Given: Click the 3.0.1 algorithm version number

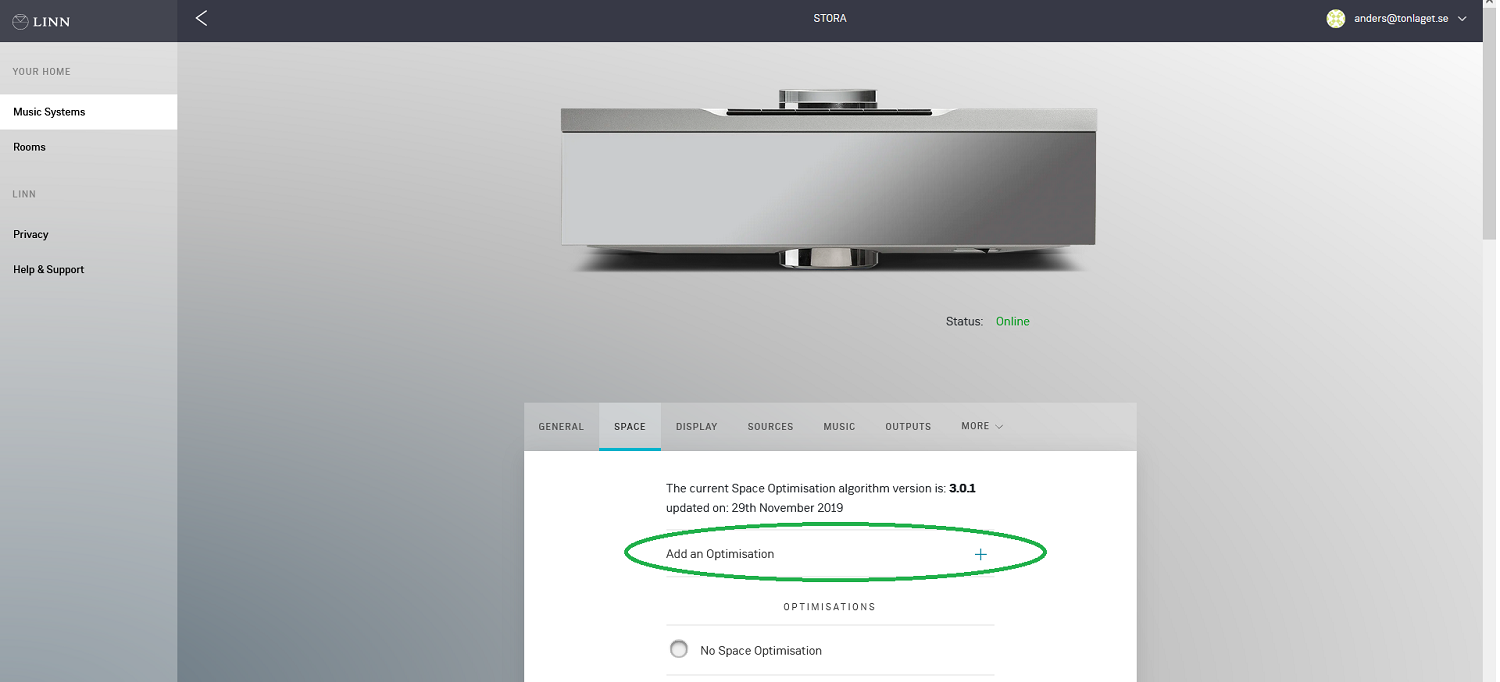Looking at the screenshot, I should [962, 489].
